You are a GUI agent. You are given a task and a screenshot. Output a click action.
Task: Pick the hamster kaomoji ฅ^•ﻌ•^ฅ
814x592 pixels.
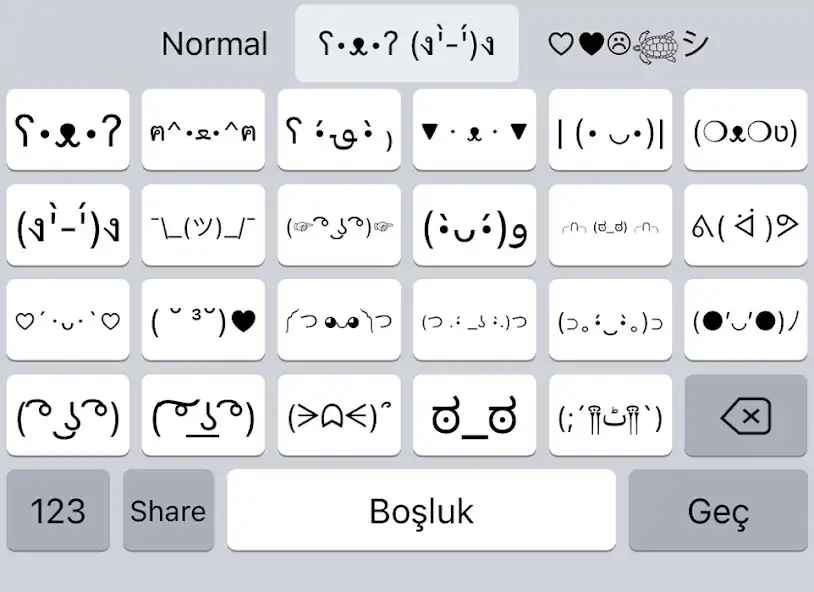[x=203, y=130]
